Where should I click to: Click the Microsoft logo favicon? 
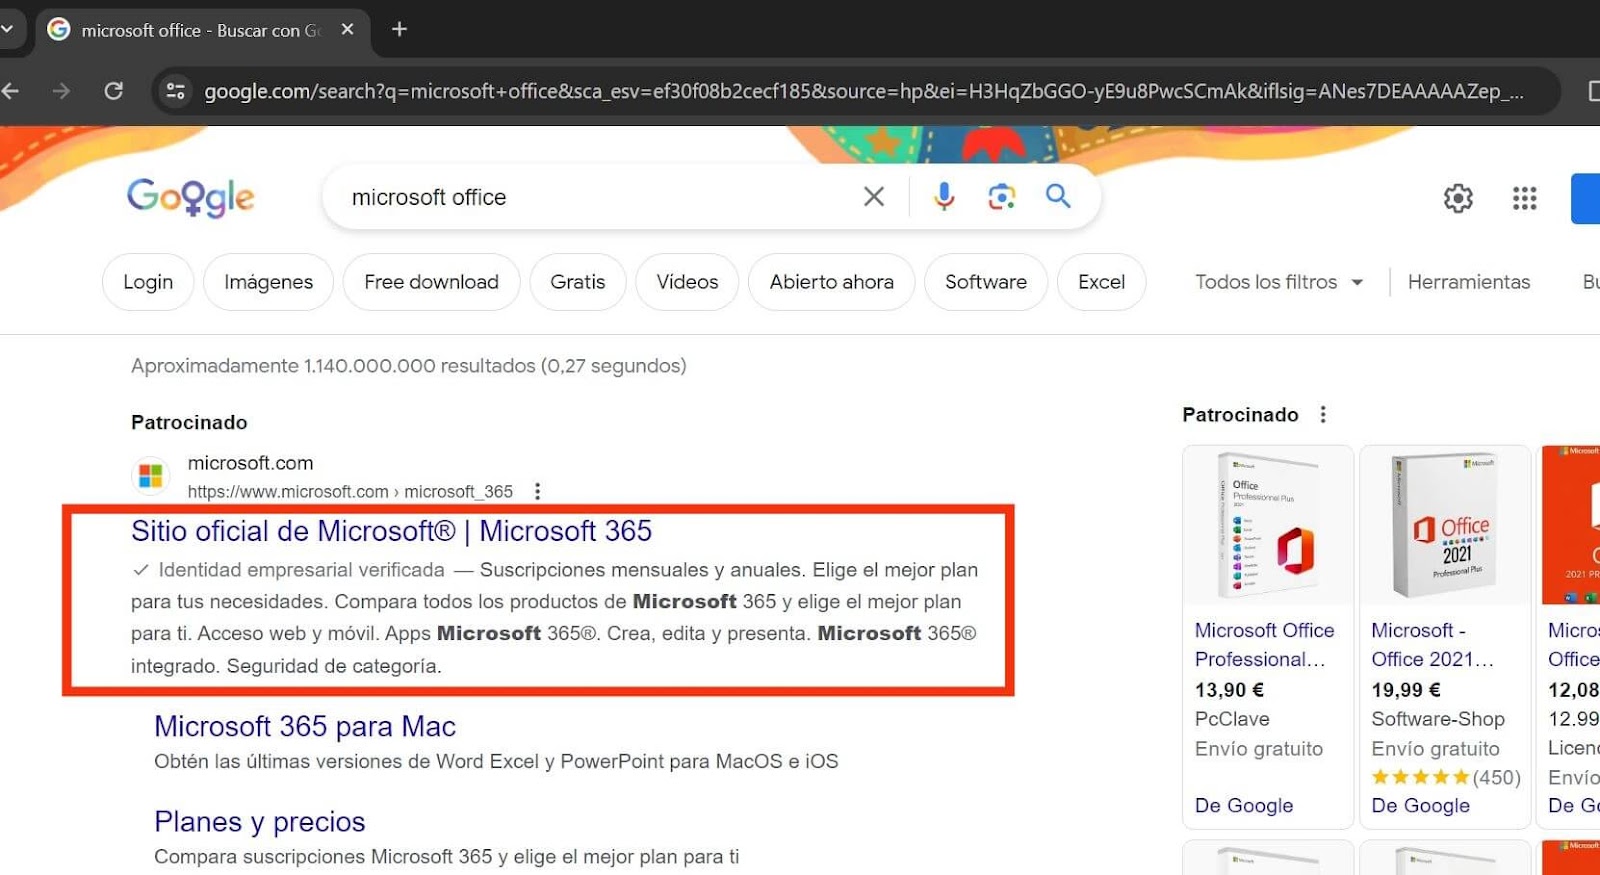pos(151,475)
